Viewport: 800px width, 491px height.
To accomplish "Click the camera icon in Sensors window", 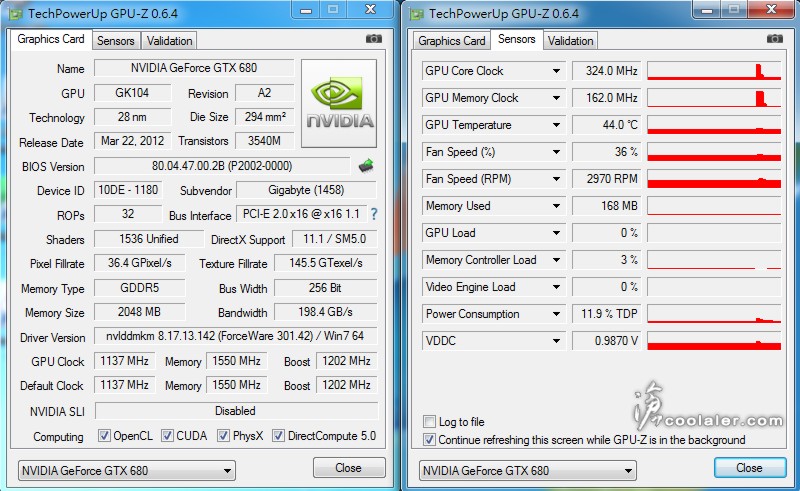I will tap(774, 39).
